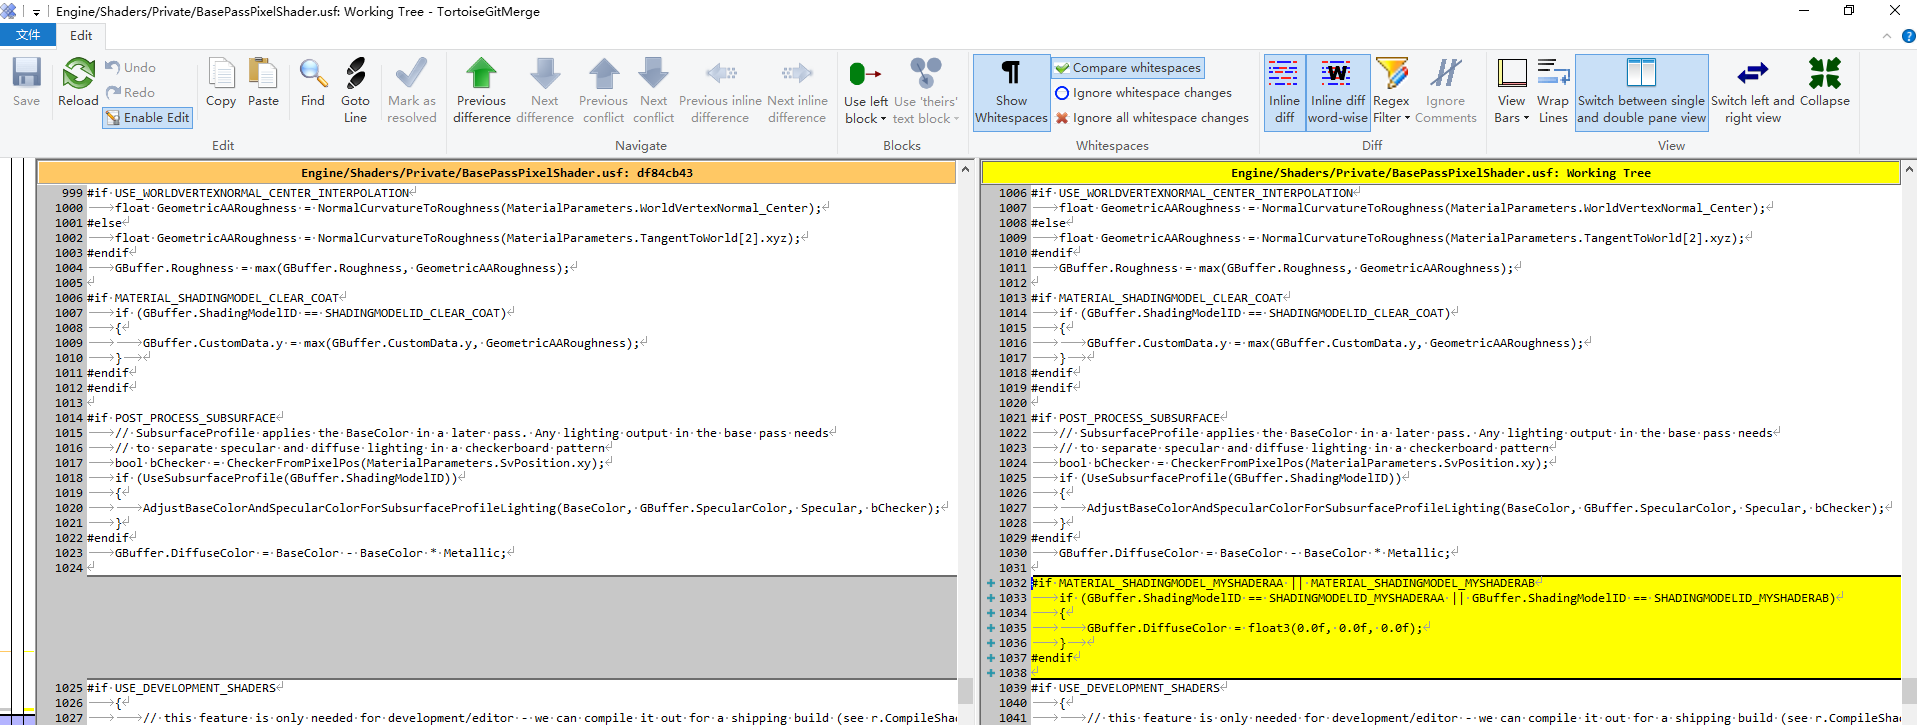1917x725 pixels.
Task: Click right line 1013 MATERIAL_SHADINGMODEL_CLEAR_COAT
Action: tap(1465, 298)
